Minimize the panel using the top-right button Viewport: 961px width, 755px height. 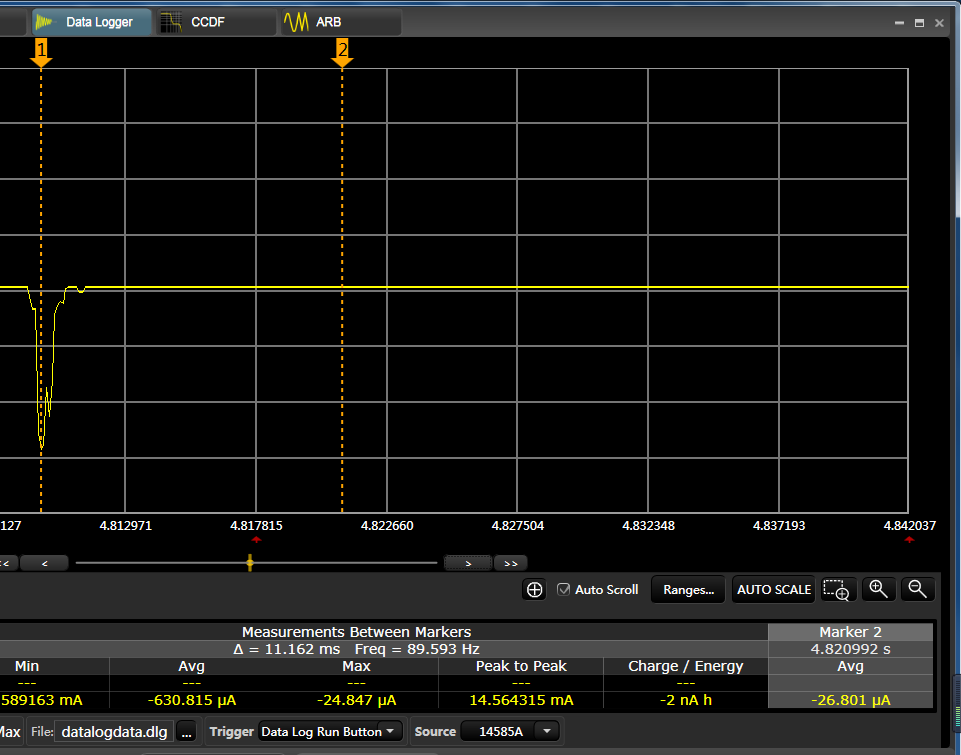click(x=899, y=23)
